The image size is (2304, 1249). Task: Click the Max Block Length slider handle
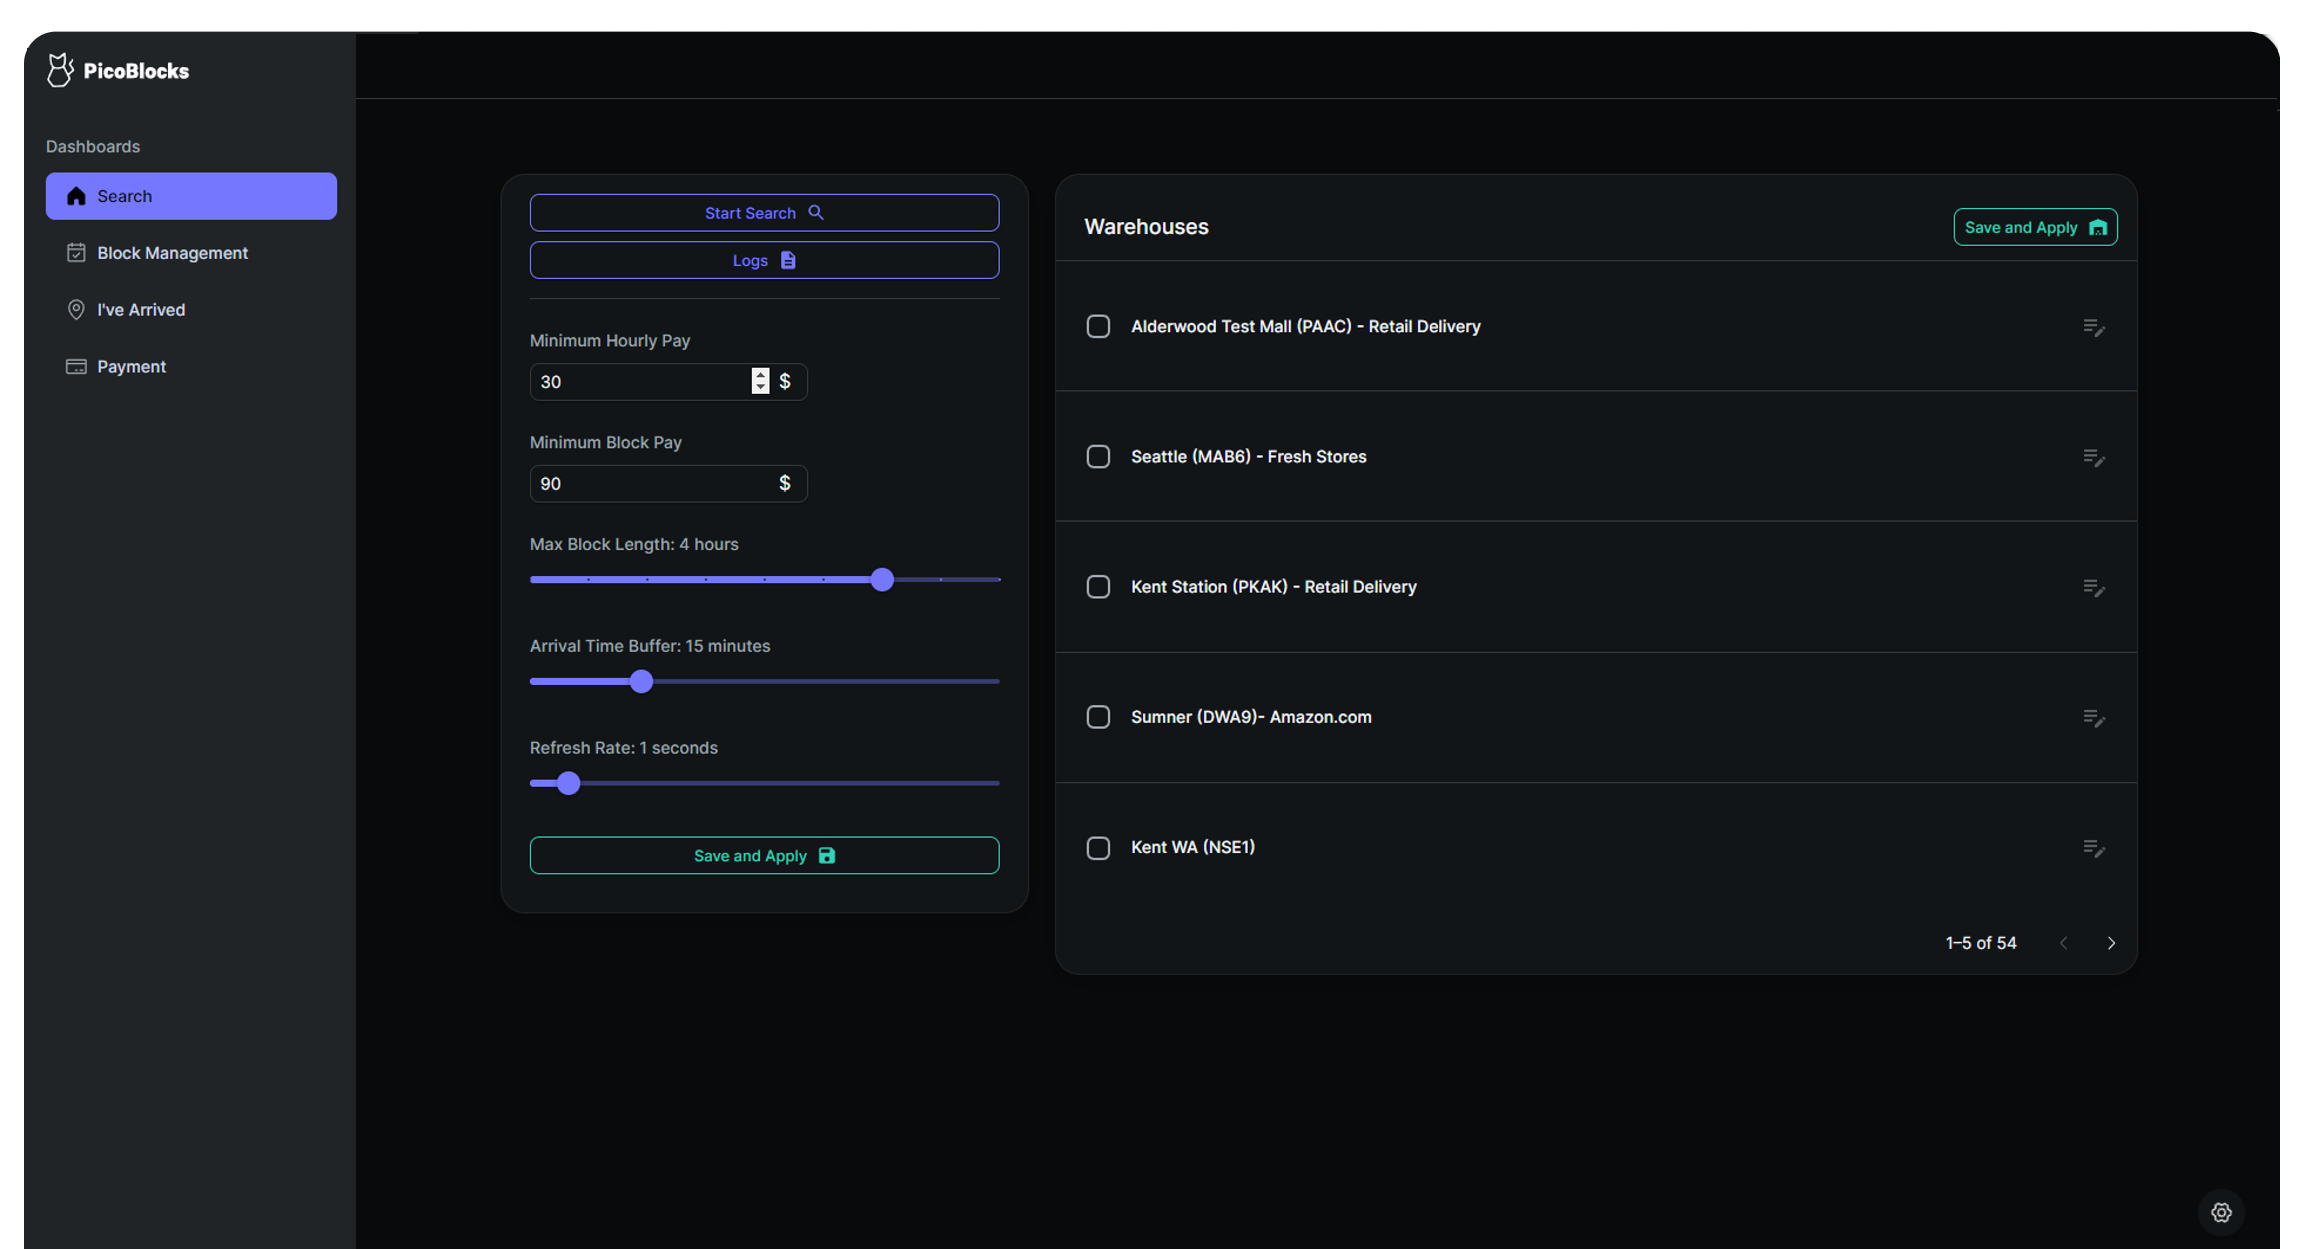(881, 580)
